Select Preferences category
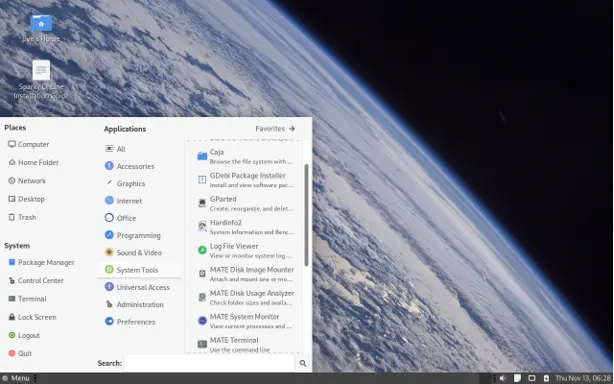The height and width of the screenshot is (384, 614). pyautogui.click(x=130, y=321)
